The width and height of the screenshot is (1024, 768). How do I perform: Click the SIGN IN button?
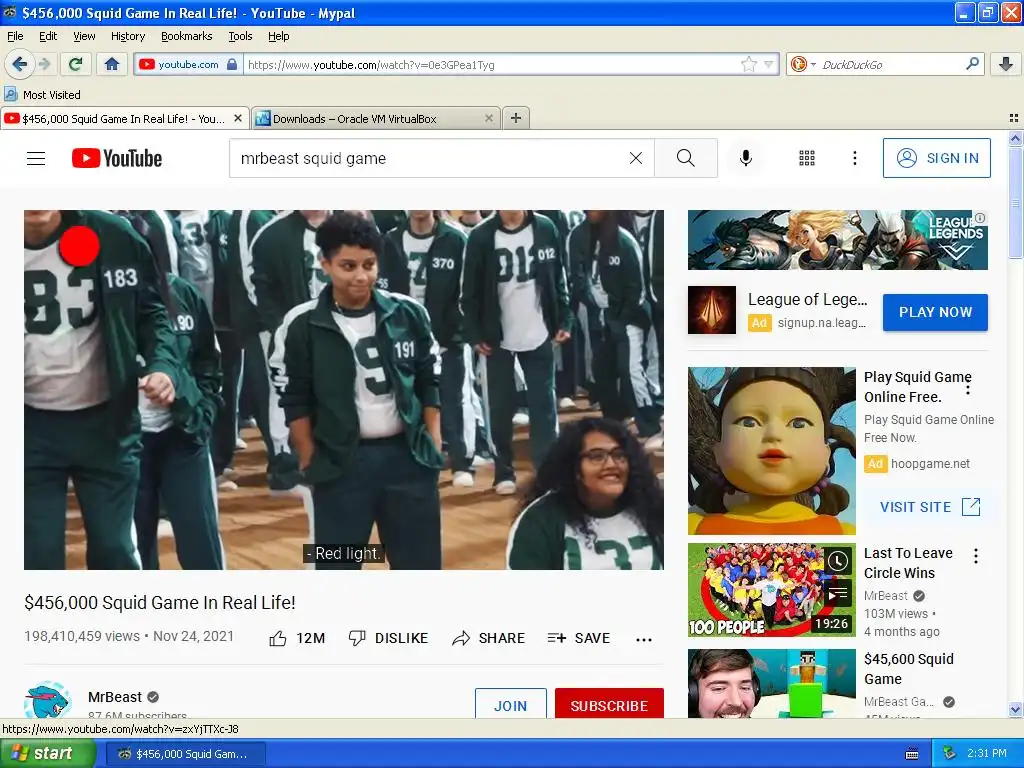click(936, 158)
